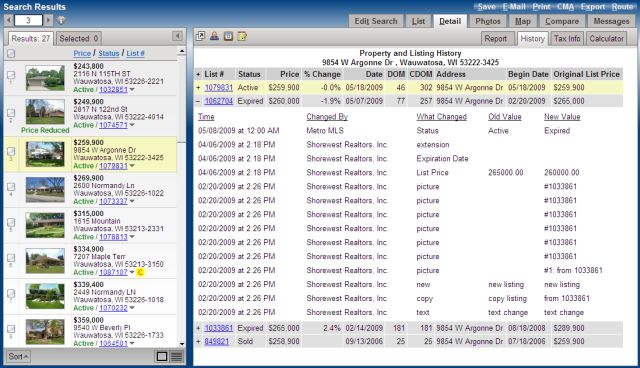
Task: Go to previous listing arrow
Action: coord(9,20)
